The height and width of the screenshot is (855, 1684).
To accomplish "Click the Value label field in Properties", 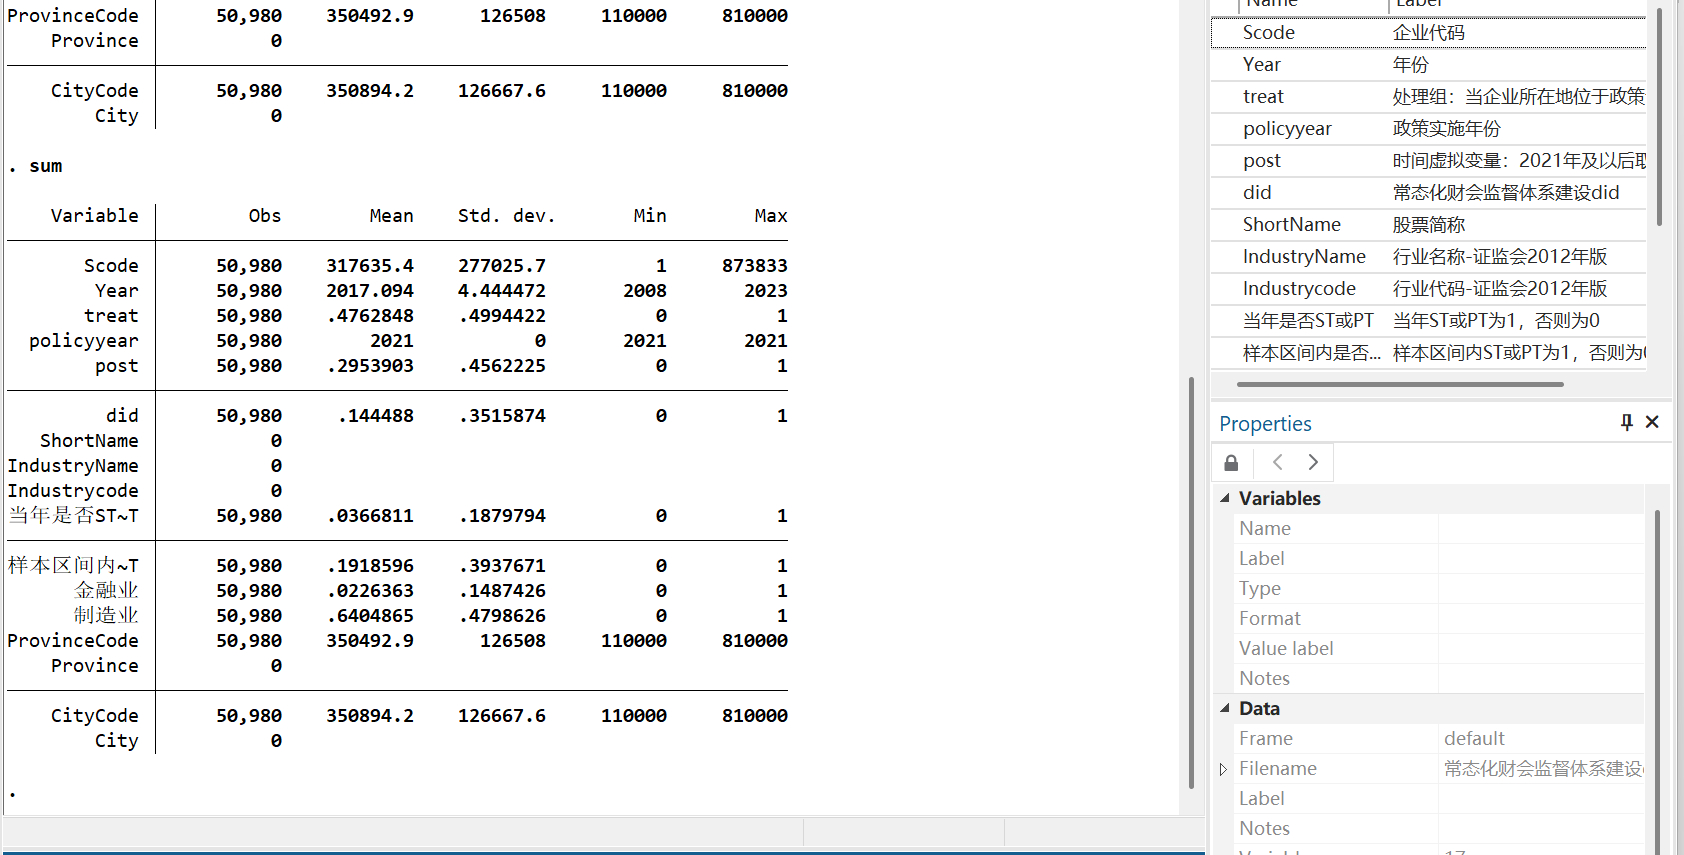I will 1541,649.
